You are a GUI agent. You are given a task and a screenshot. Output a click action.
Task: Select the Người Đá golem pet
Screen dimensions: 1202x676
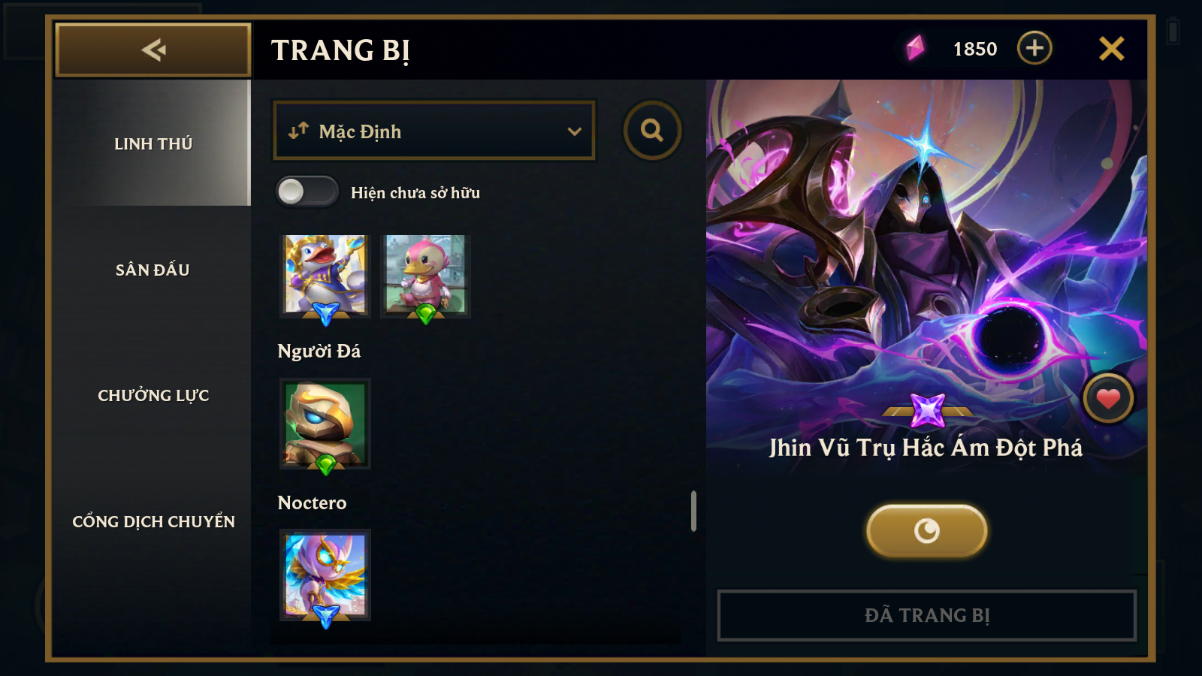tap(325, 424)
